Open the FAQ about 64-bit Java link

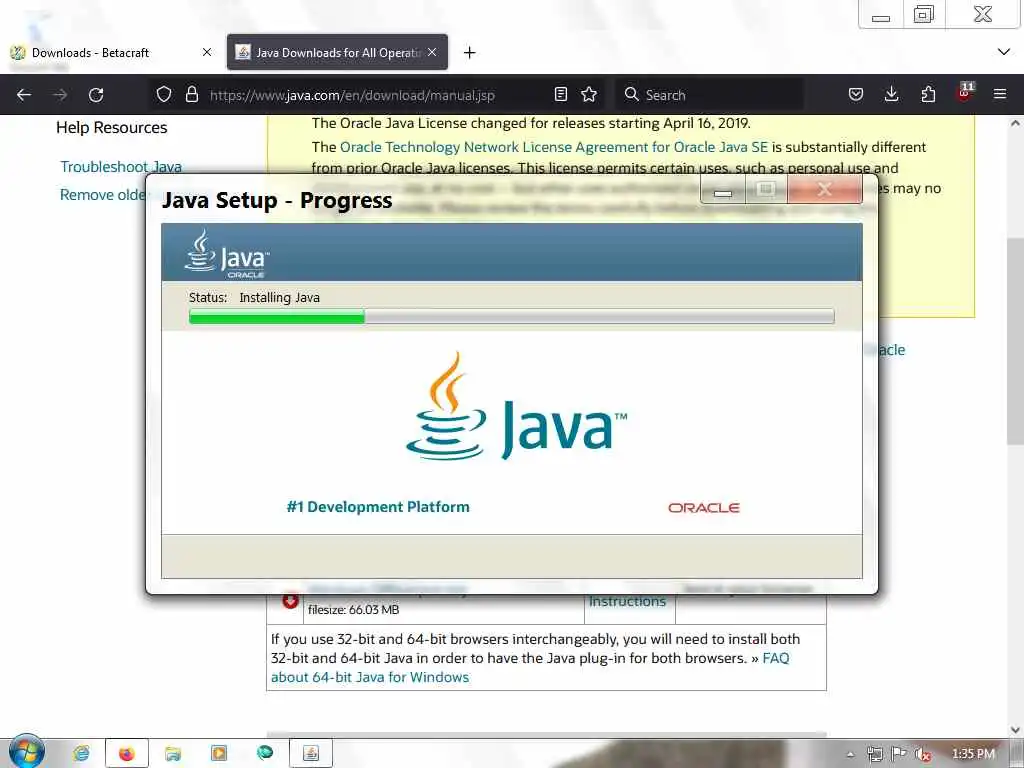click(x=530, y=667)
